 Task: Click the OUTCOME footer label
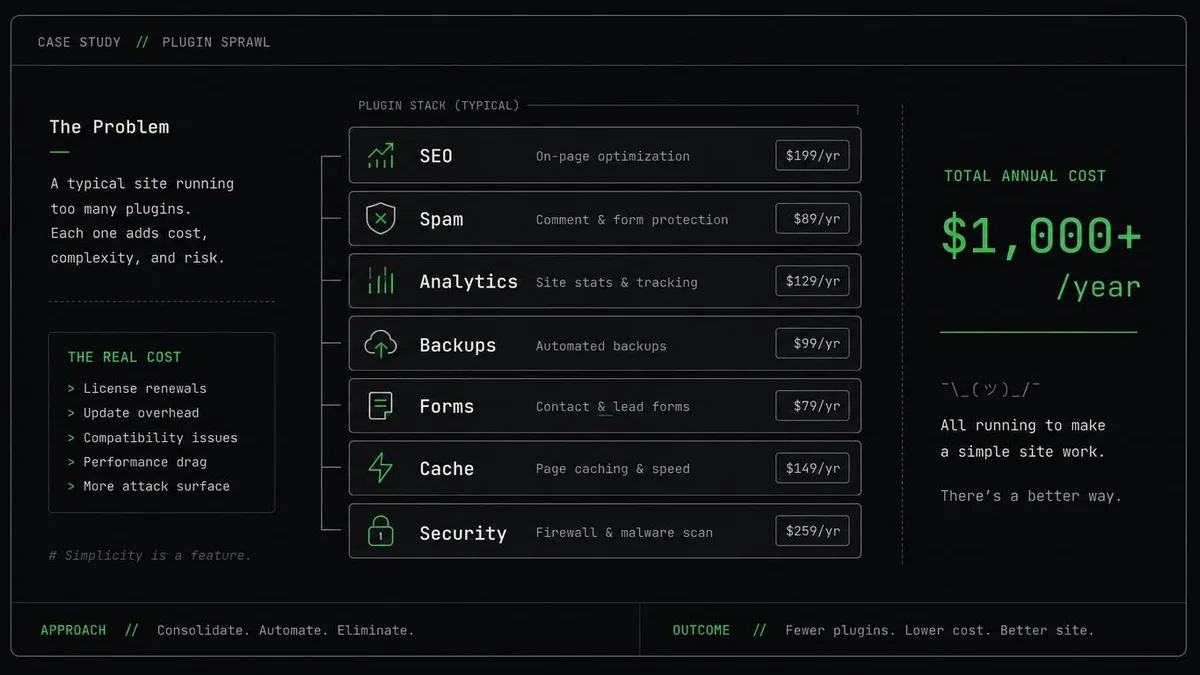pos(701,630)
